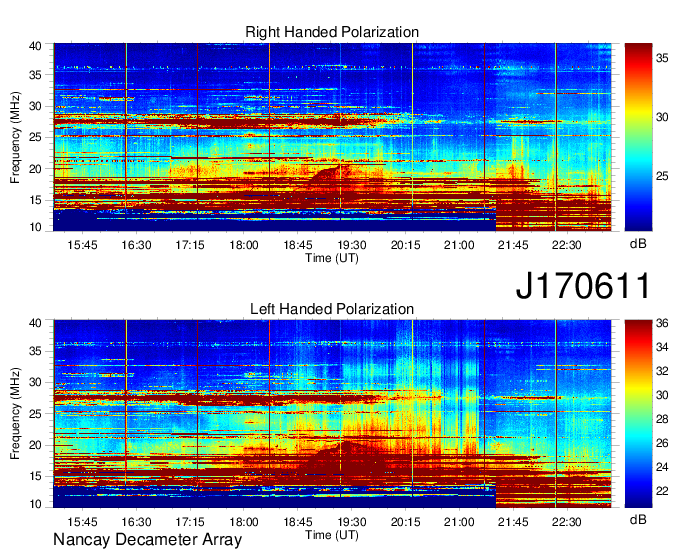Click the 18:00 time tick on top plot
The width and height of the screenshot is (680, 552).
[244, 245]
